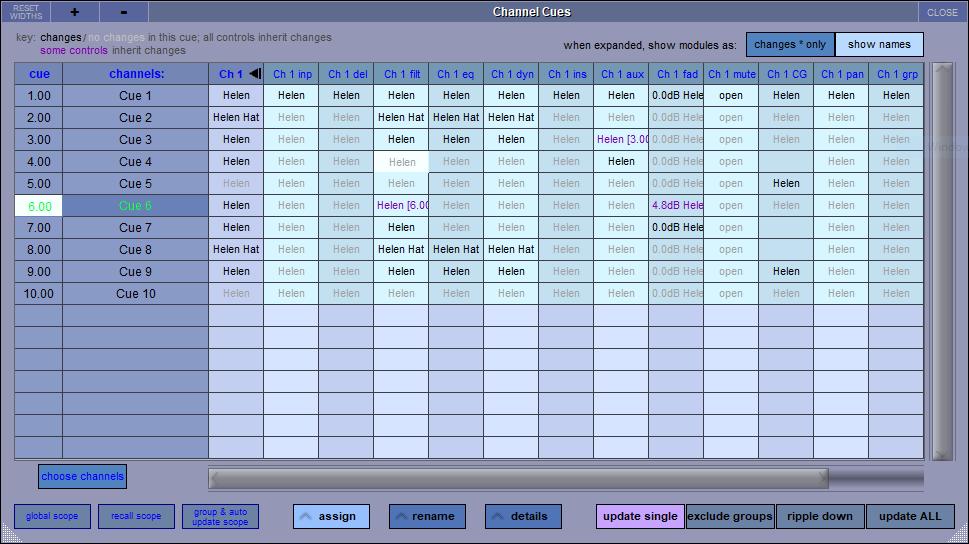The image size is (969, 544).
Task: Select the Ch 1 aux column header
Action: click(622, 74)
